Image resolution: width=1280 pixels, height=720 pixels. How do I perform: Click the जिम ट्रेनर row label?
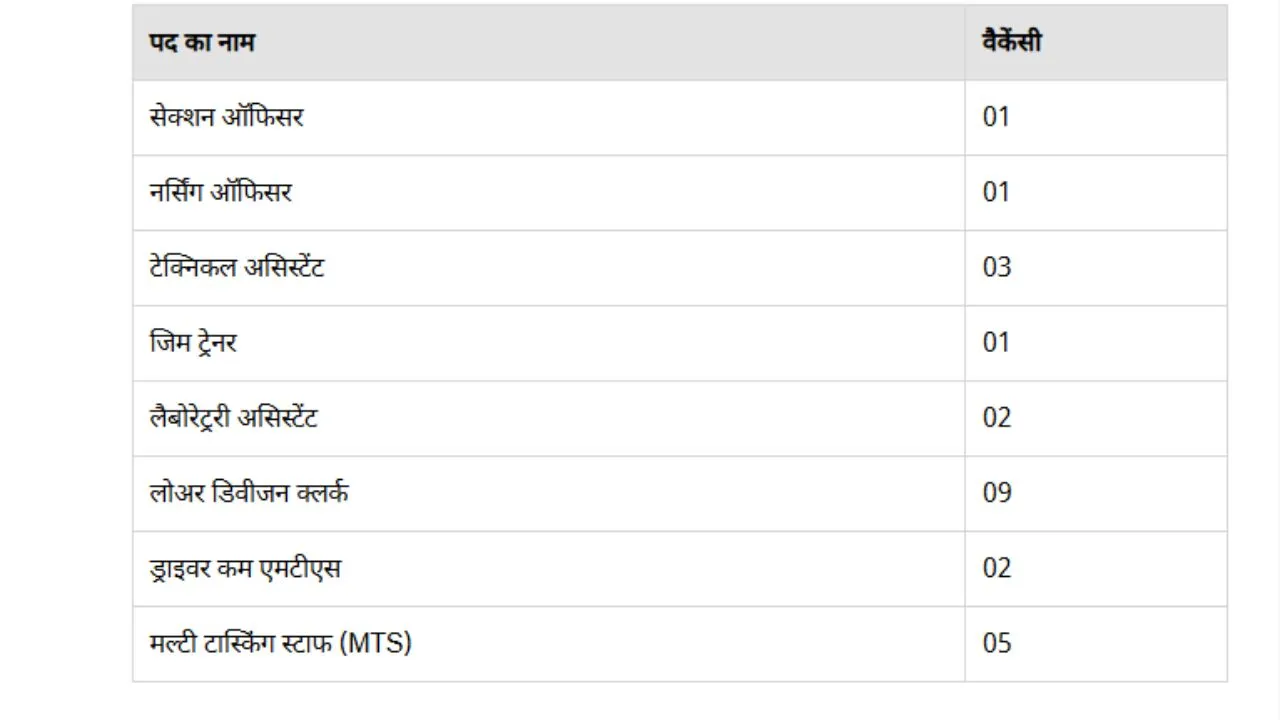(193, 343)
